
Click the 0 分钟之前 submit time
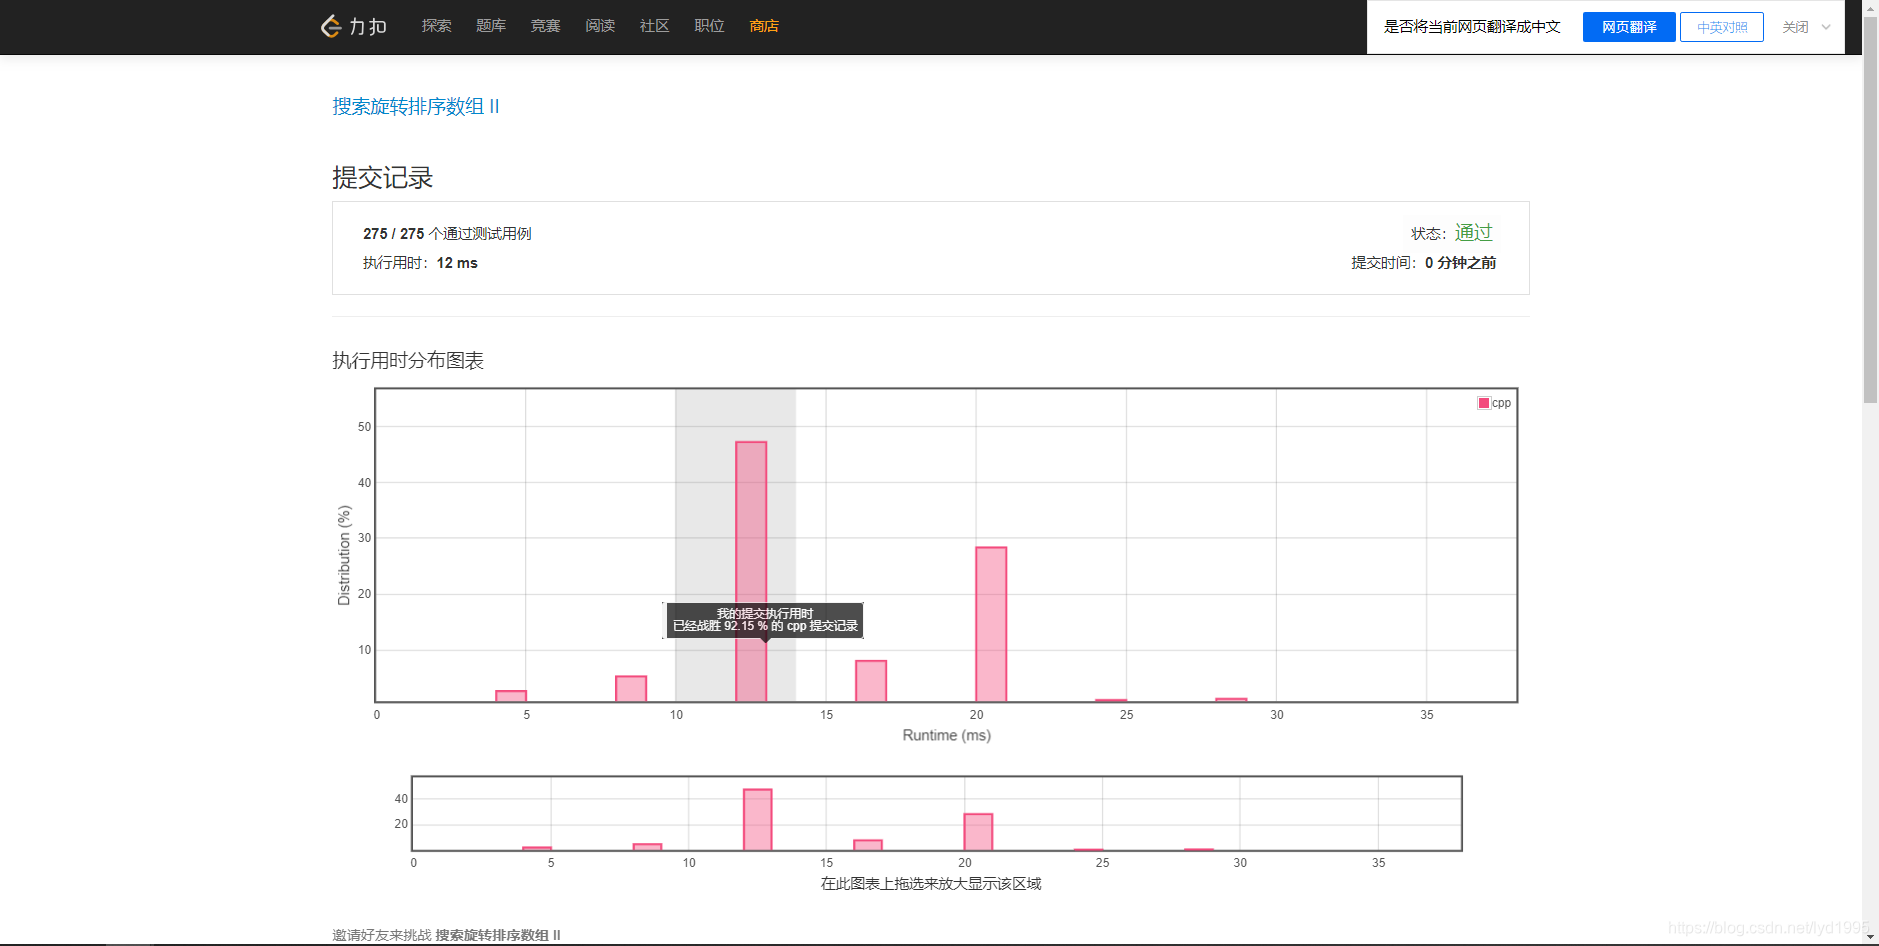coord(1460,263)
